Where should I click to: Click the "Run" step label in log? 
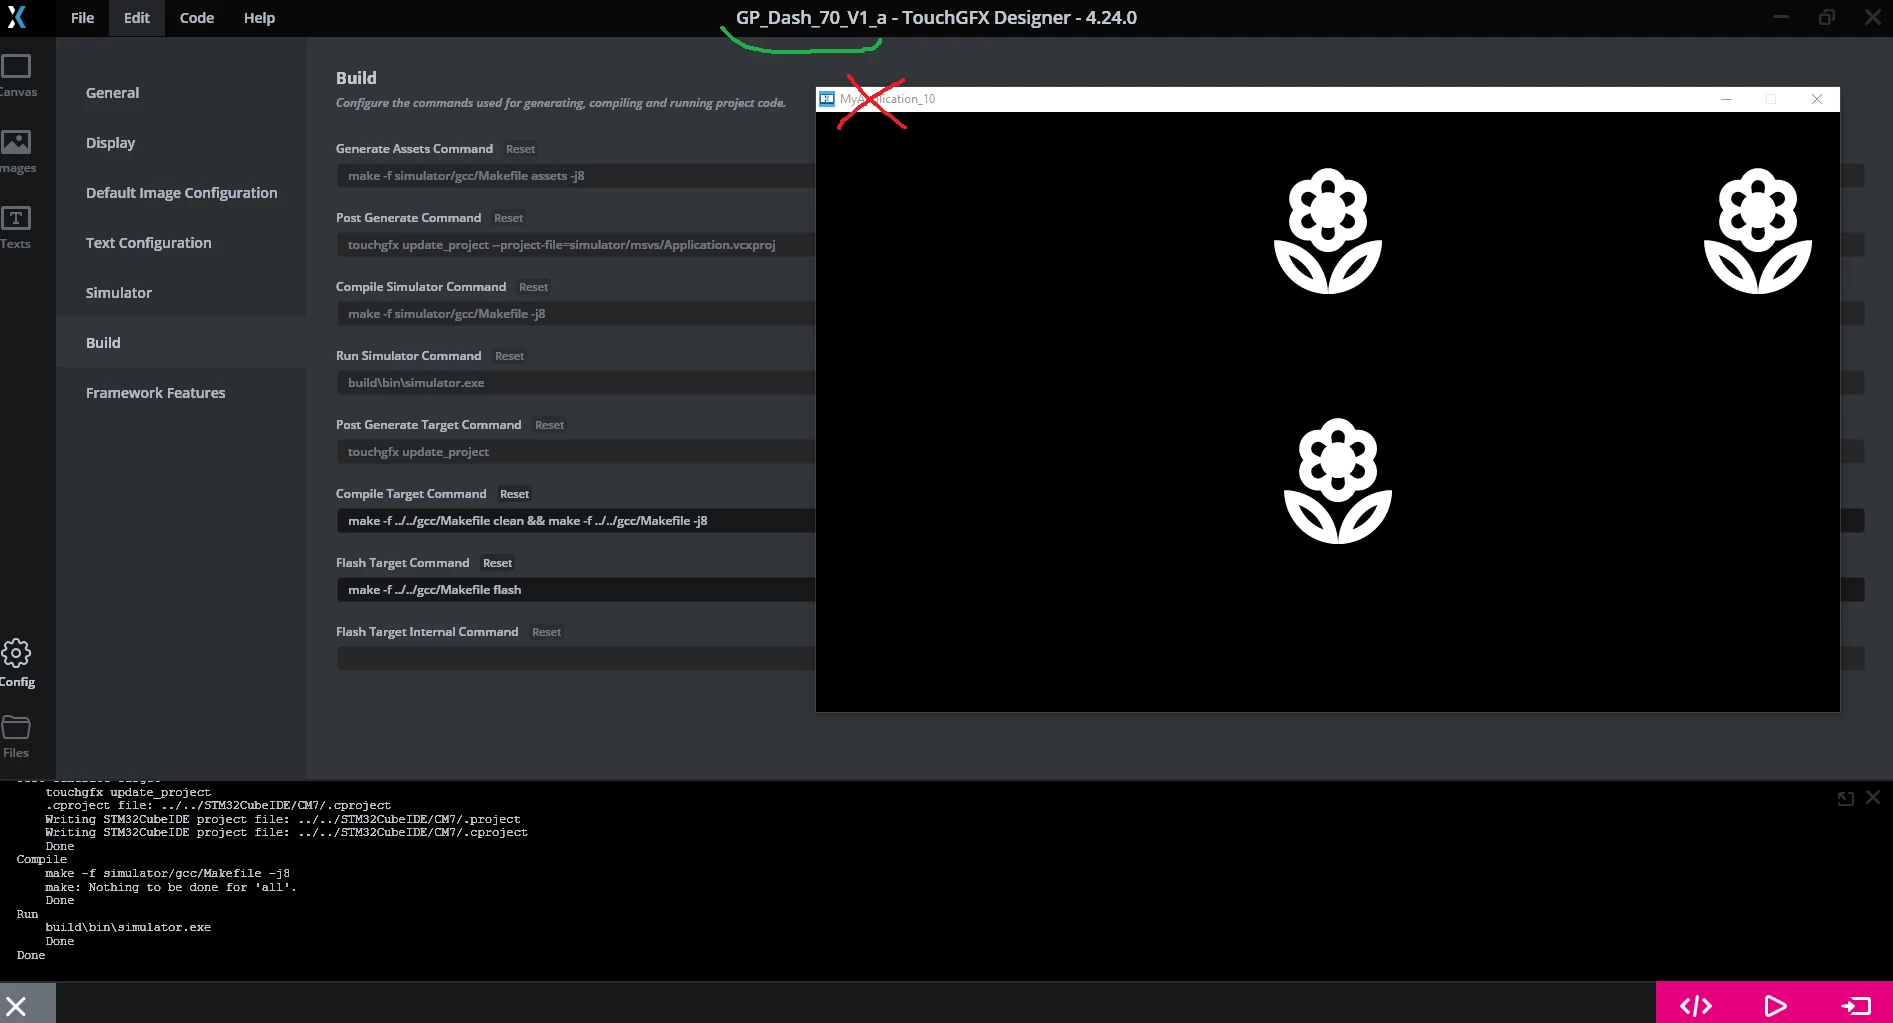27,914
